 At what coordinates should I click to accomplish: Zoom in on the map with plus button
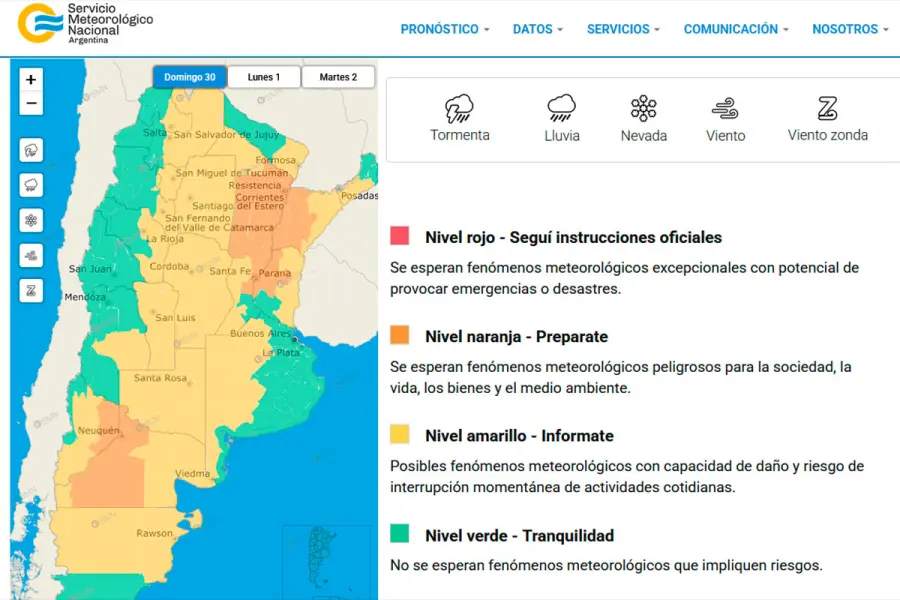tap(31, 80)
